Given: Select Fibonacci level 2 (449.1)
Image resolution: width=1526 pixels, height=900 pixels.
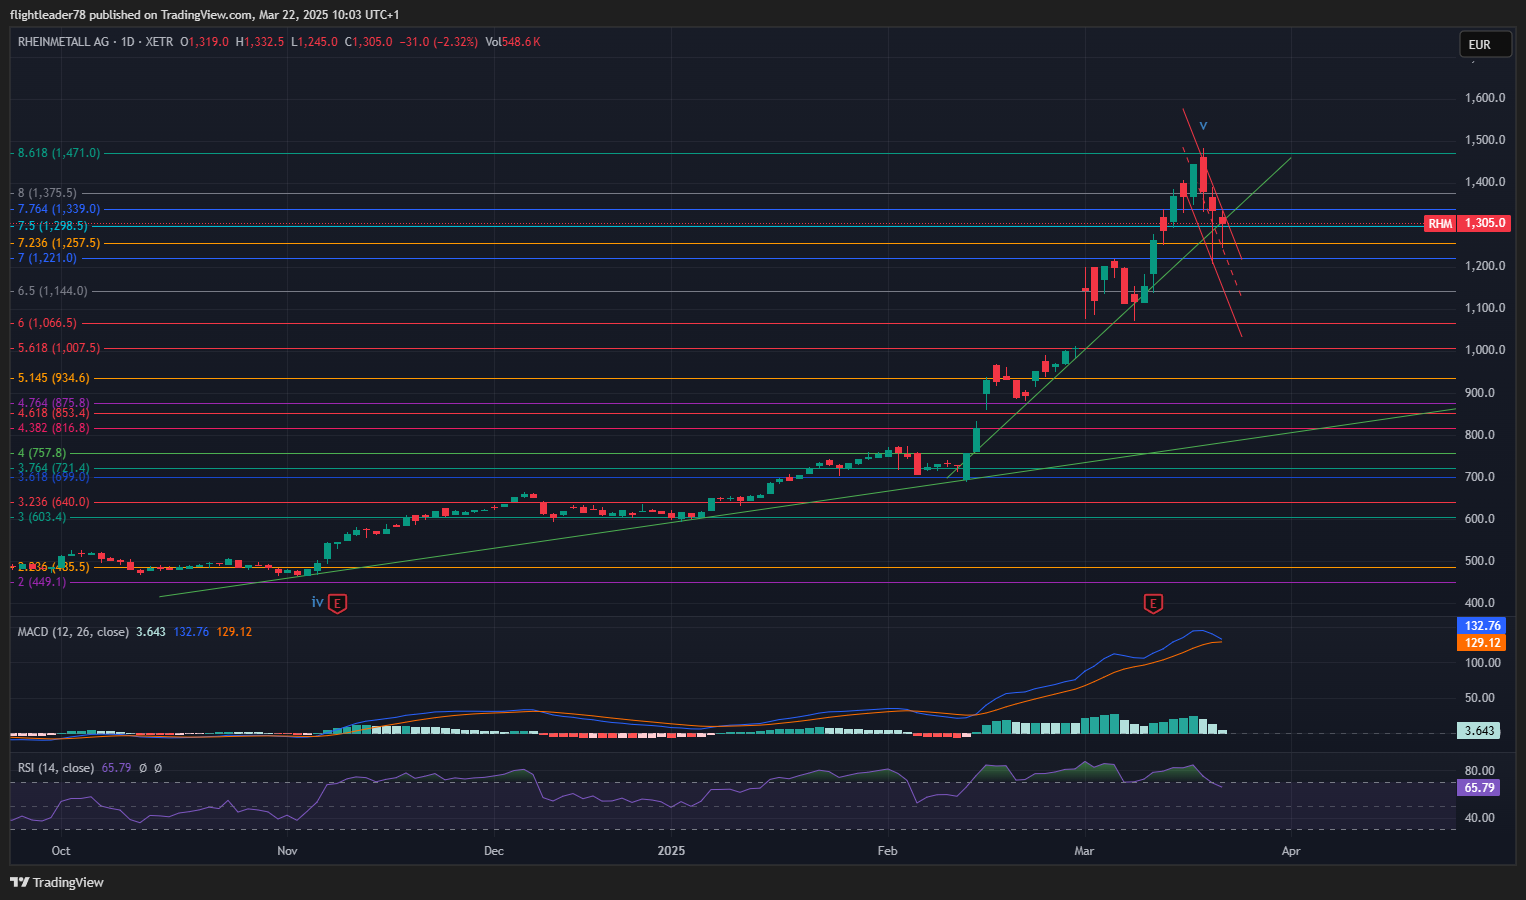Looking at the screenshot, I should click(42, 582).
